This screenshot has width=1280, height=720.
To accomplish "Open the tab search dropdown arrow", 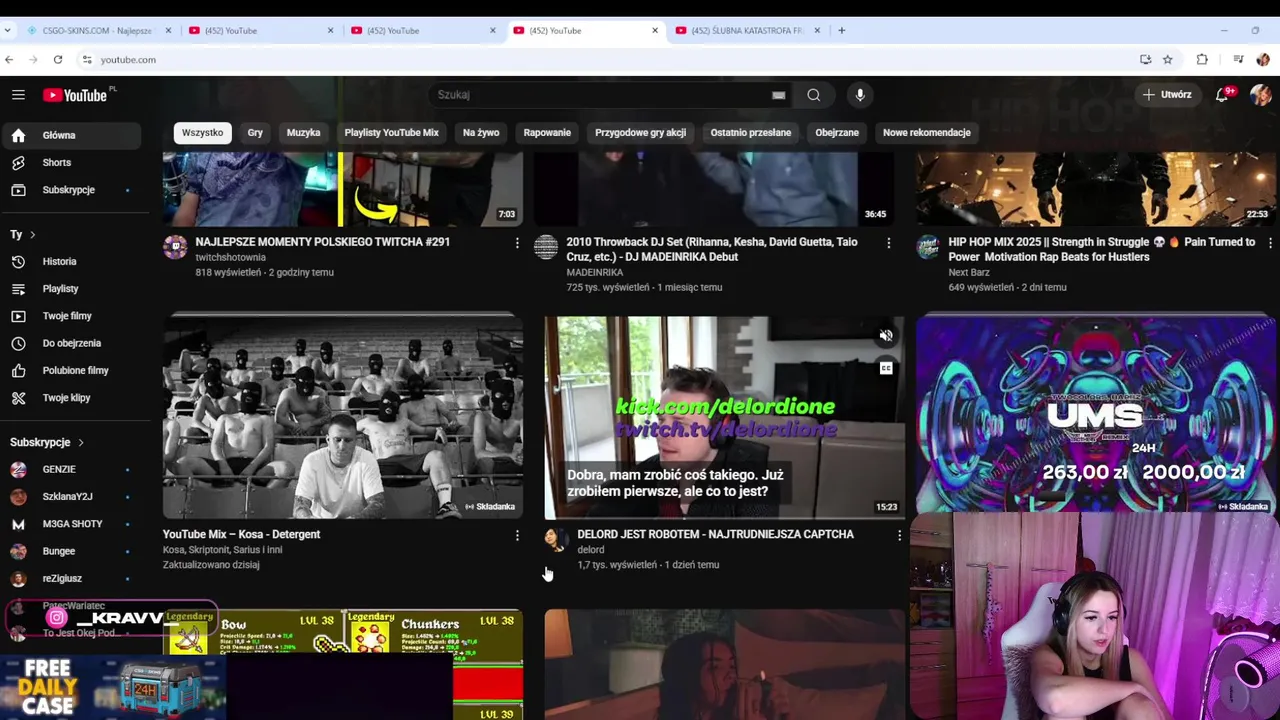I will coord(8,31).
